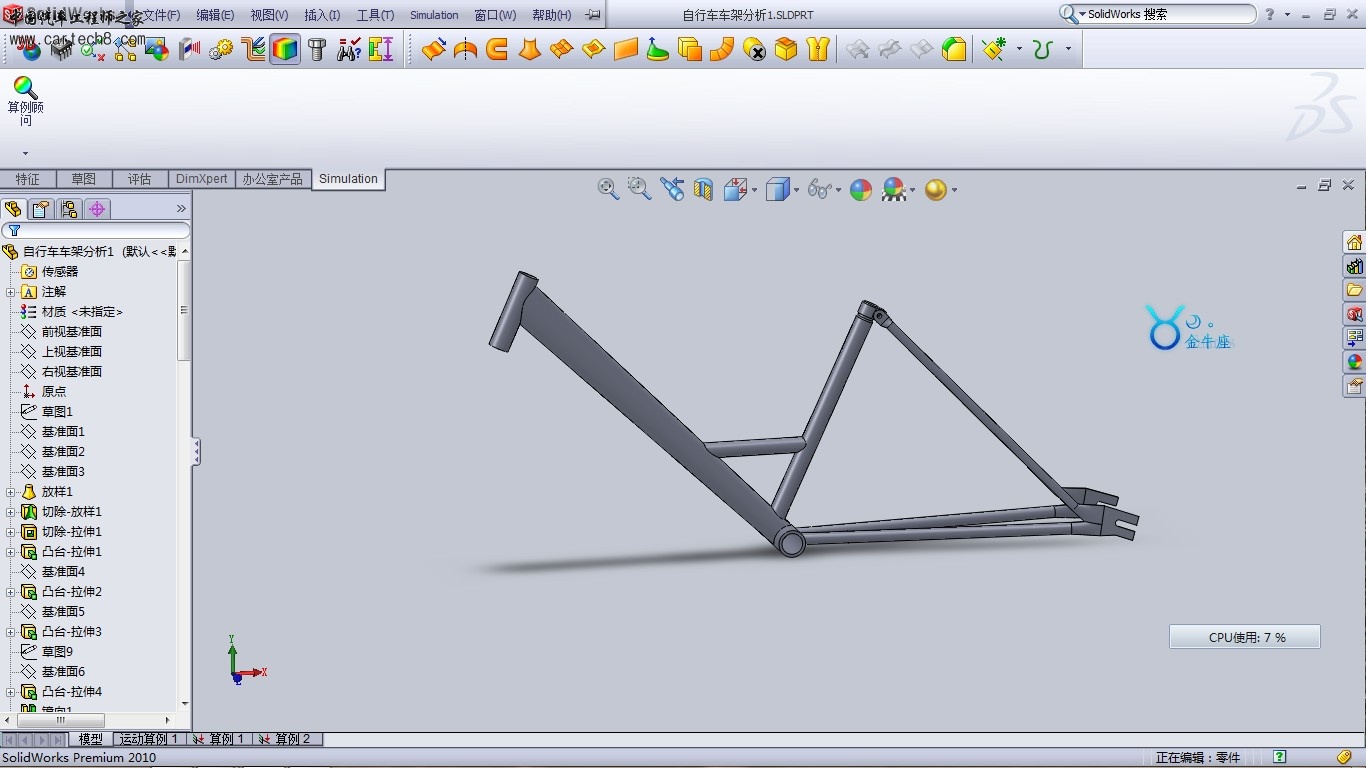
Task: Click the help question mark in status bar
Action: (x=1279, y=757)
